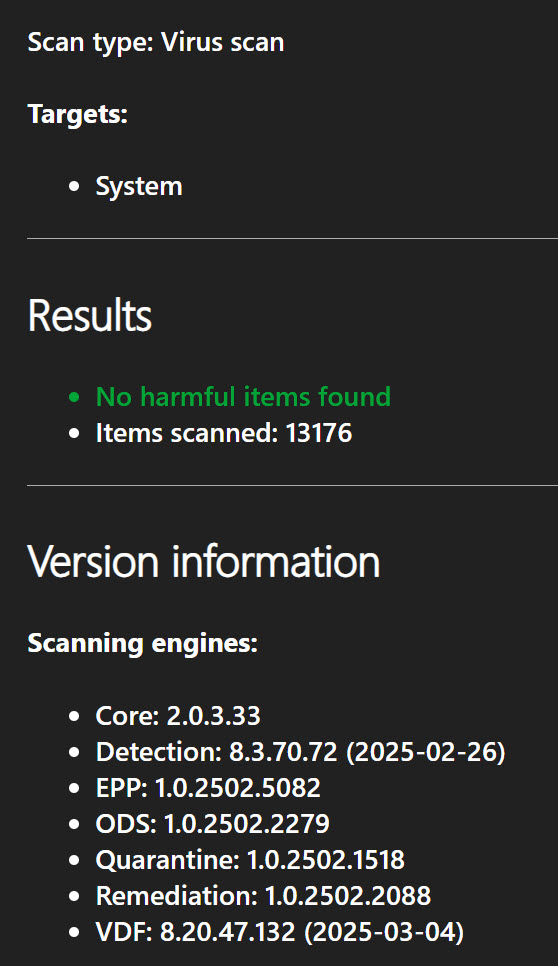Click the bullet beside System target

point(75,187)
